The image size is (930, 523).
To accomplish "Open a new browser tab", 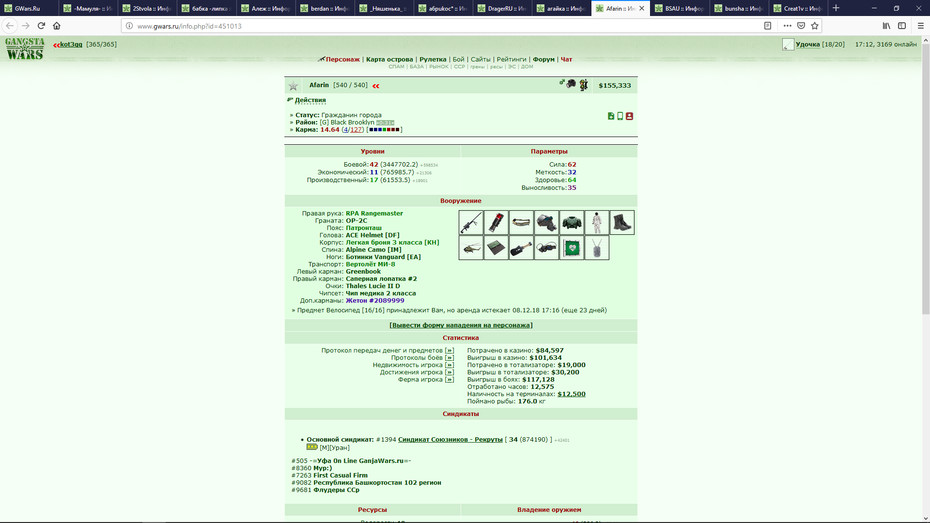I will (836, 8).
